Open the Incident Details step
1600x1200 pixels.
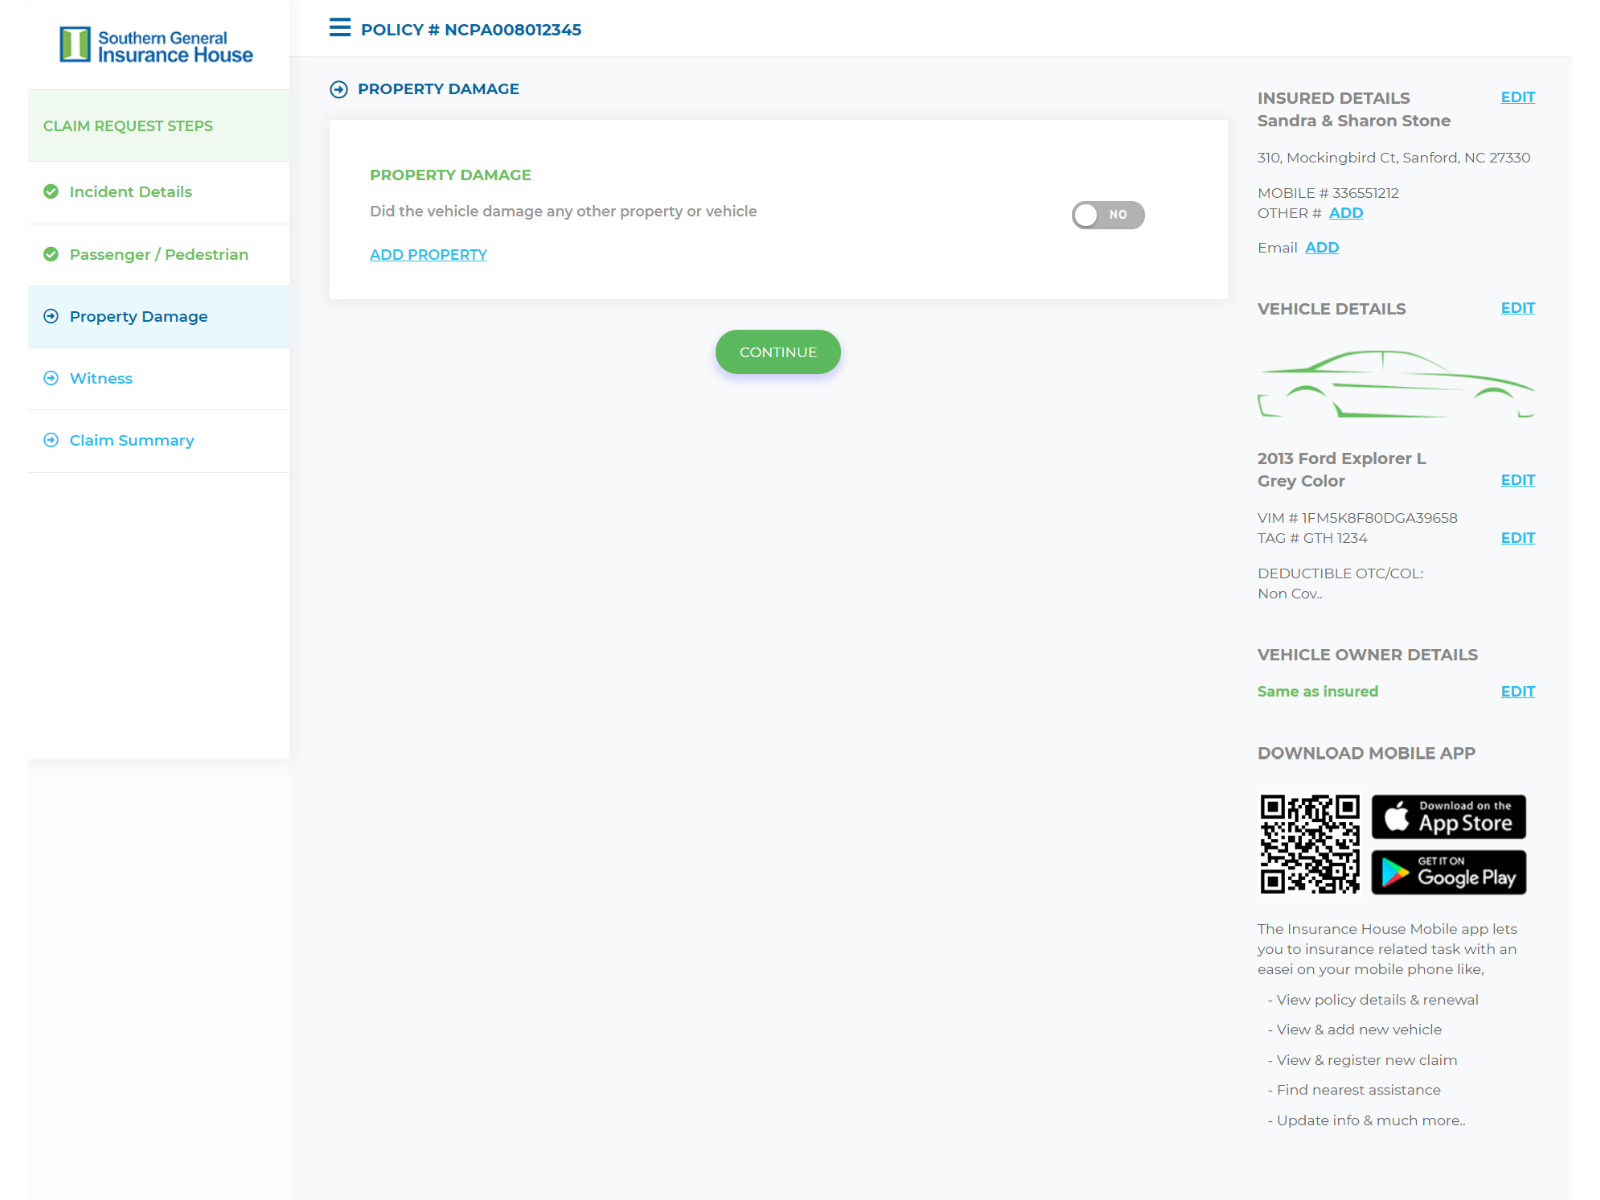coord(130,191)
